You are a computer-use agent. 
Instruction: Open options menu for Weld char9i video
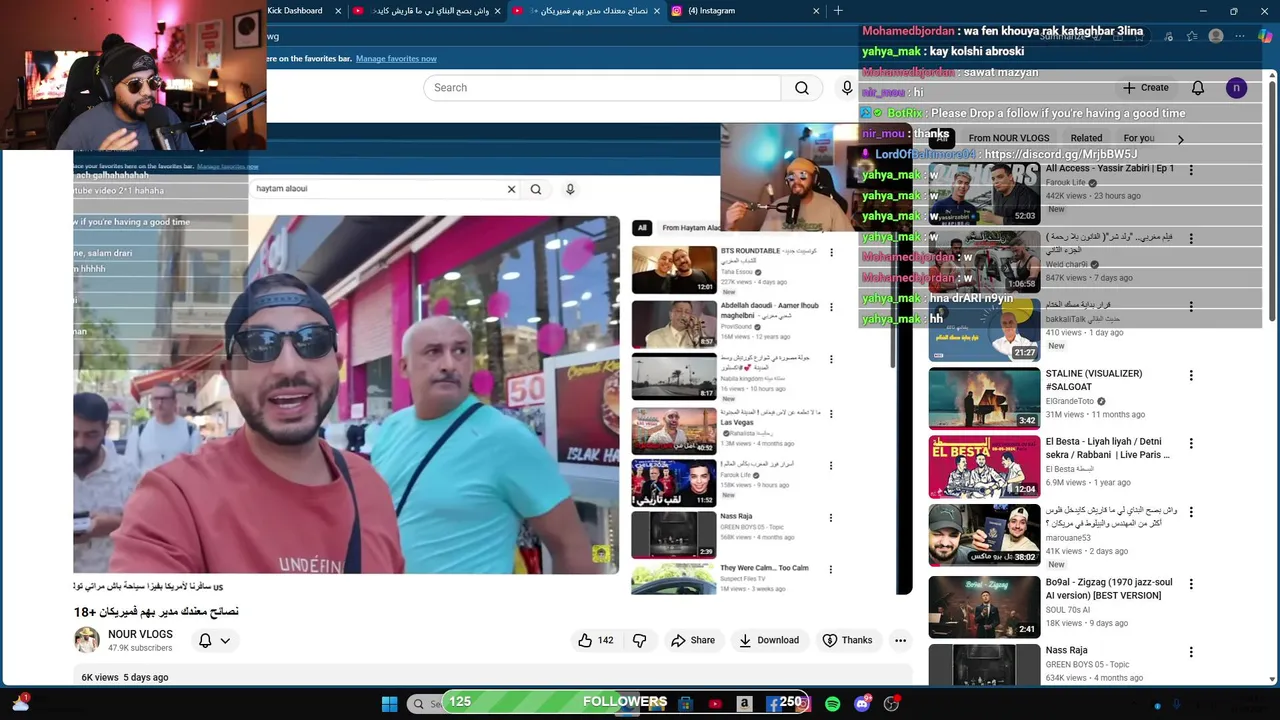coord(1191,239)
